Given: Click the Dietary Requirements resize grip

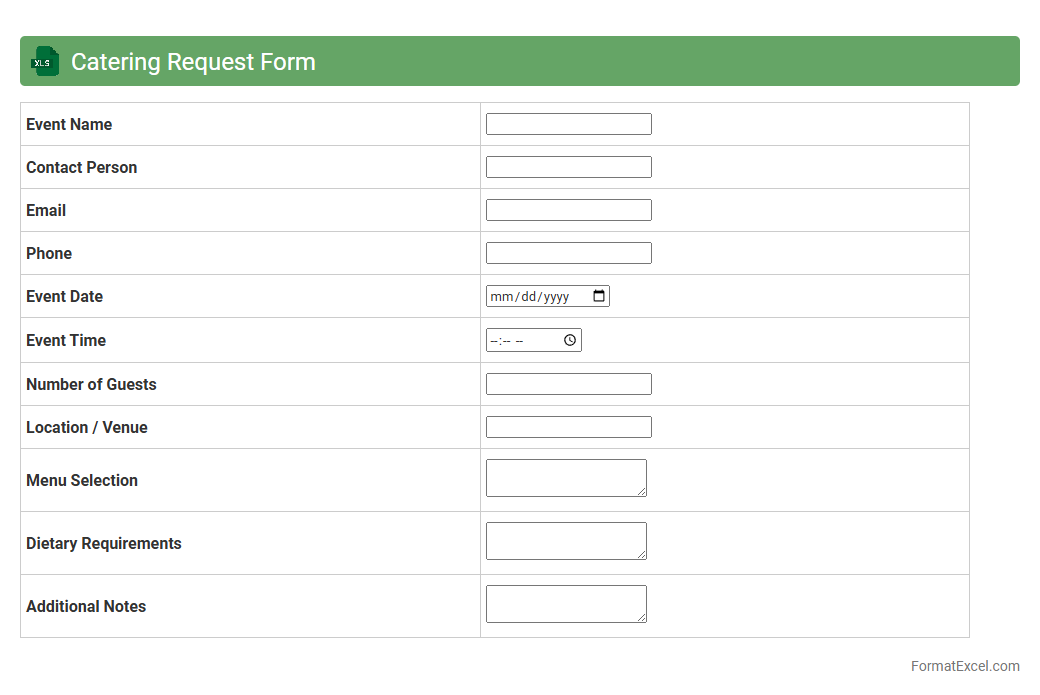Looking at the screenshot, I should (x=642, y=555).
